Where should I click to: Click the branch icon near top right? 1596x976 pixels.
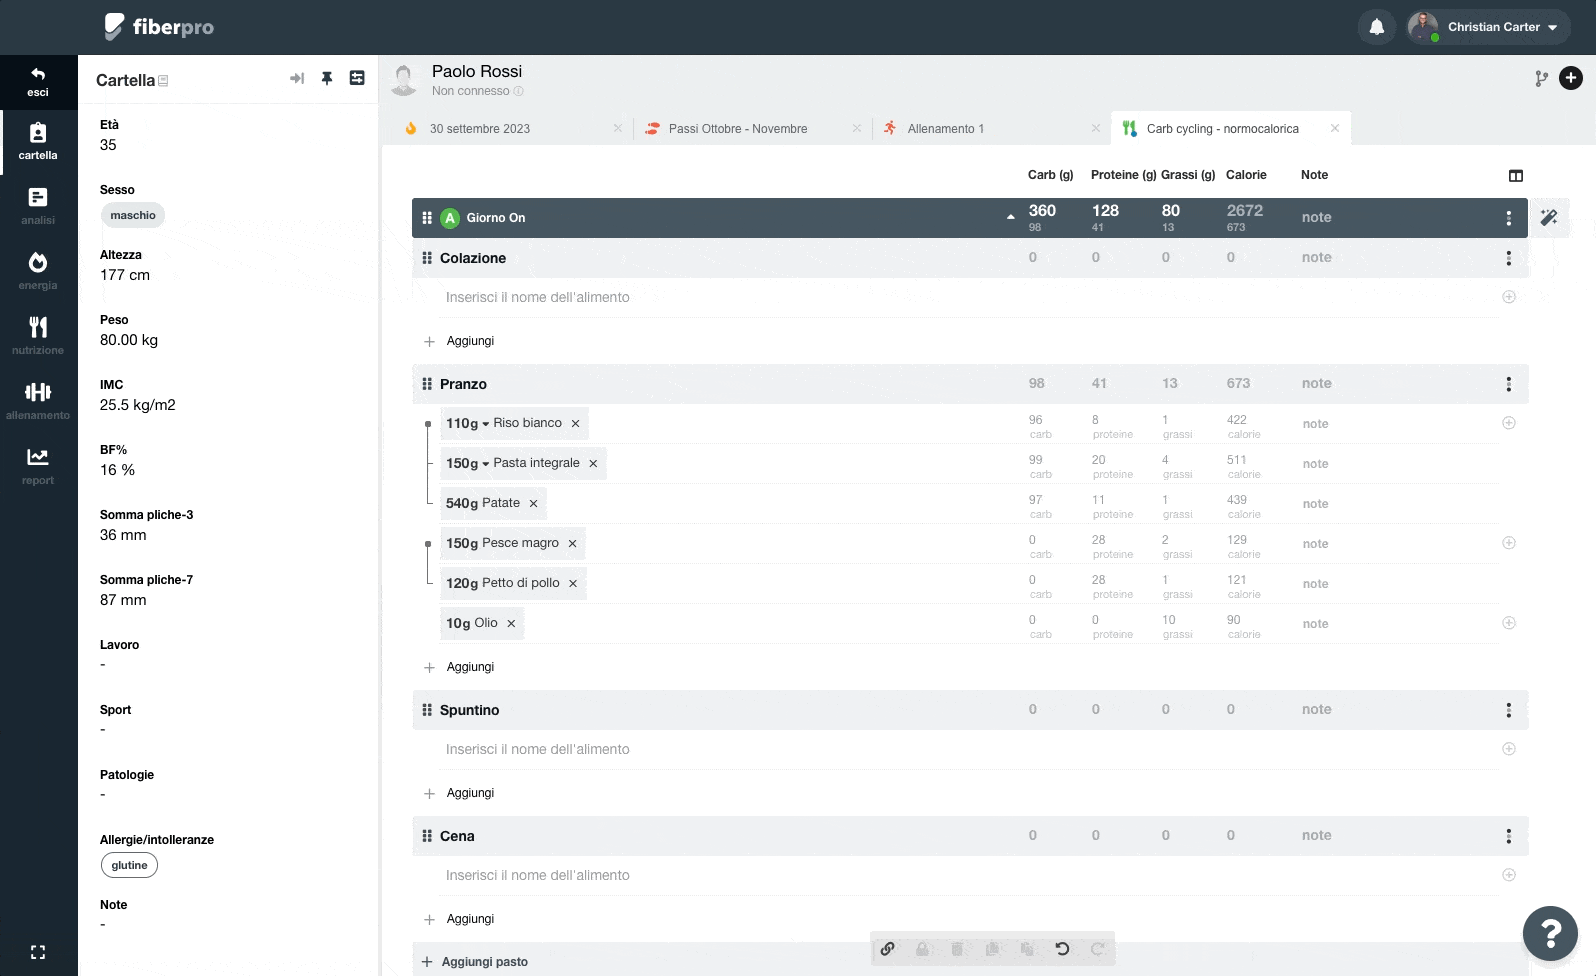(x=1541, y=78)
